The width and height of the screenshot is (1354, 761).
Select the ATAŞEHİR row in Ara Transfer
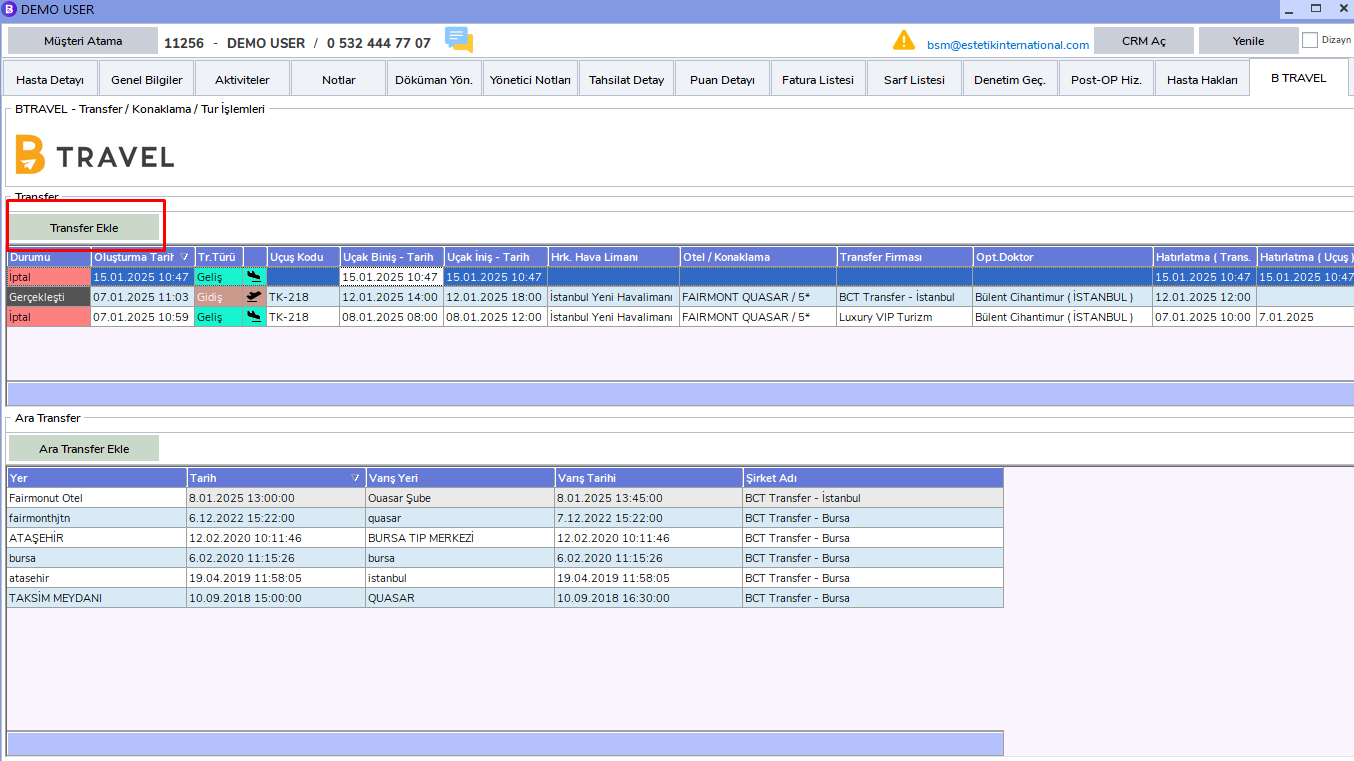tap(505, 538)
